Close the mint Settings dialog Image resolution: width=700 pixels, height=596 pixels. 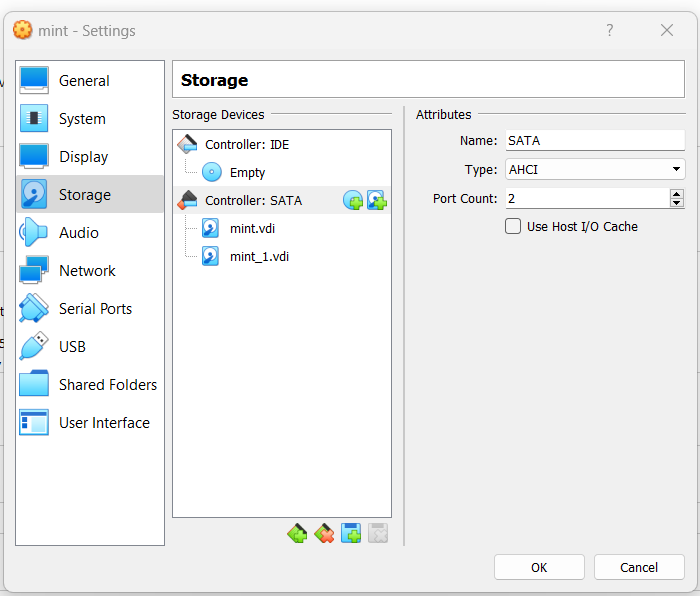[x=667, y=30]
